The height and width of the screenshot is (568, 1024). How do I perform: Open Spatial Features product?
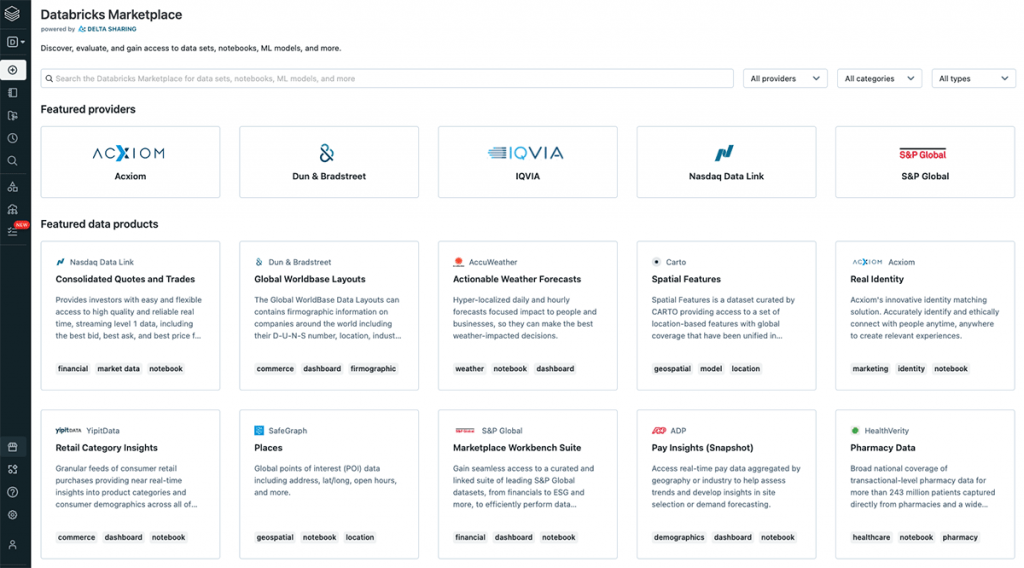tap(726, 316)
